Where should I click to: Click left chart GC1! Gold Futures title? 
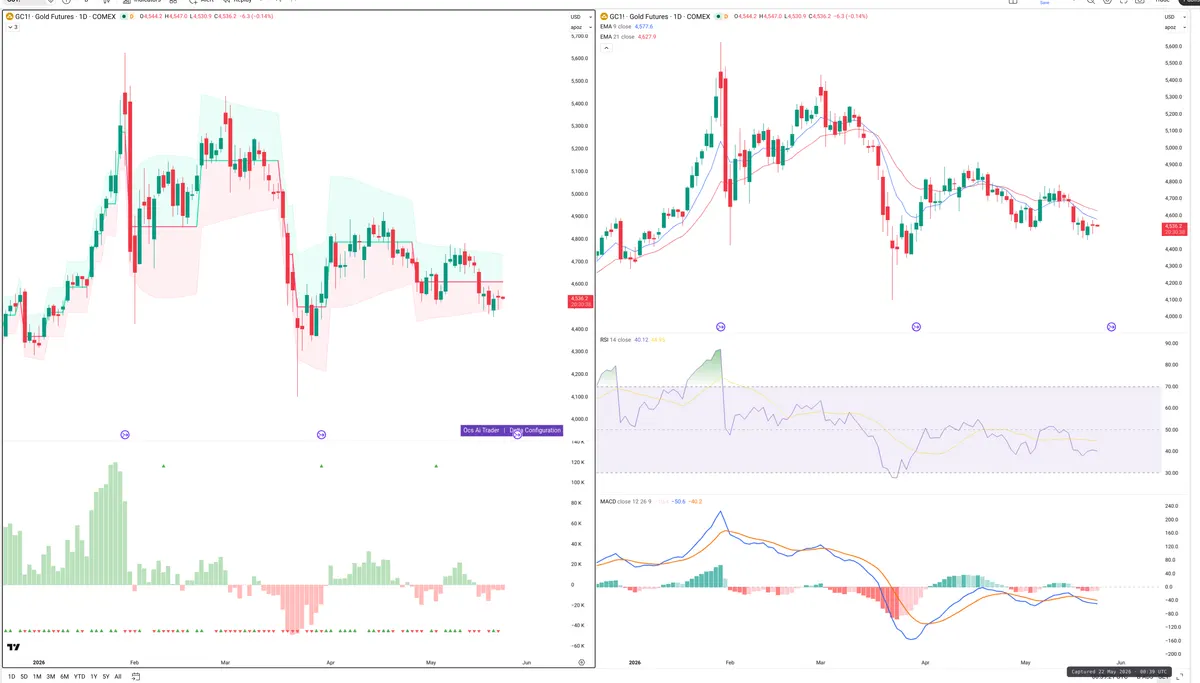65,17
